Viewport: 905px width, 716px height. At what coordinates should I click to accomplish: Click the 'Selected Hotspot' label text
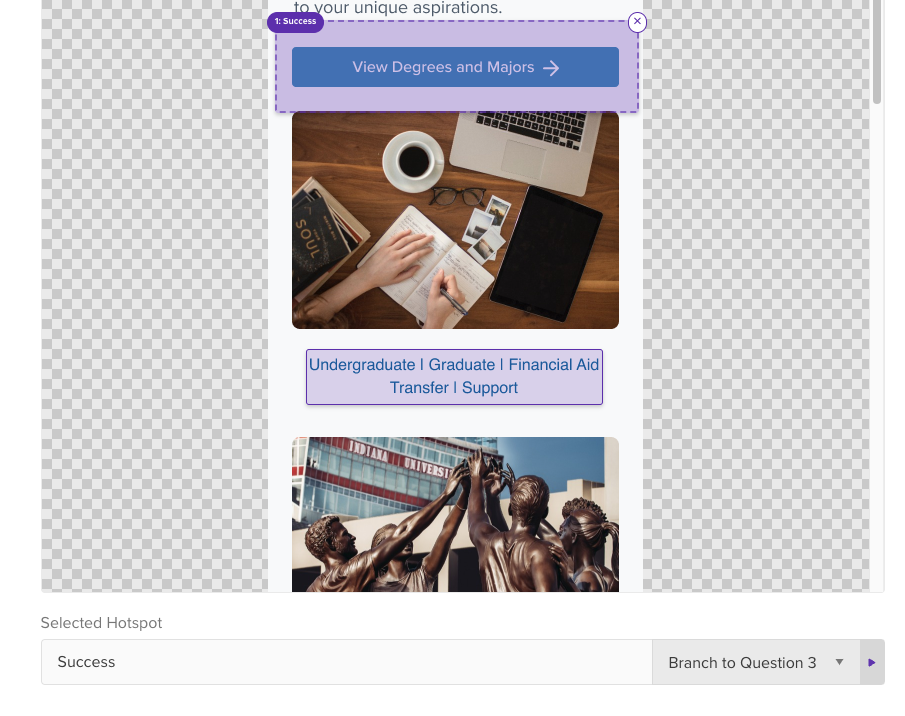(x=102, y=623)
